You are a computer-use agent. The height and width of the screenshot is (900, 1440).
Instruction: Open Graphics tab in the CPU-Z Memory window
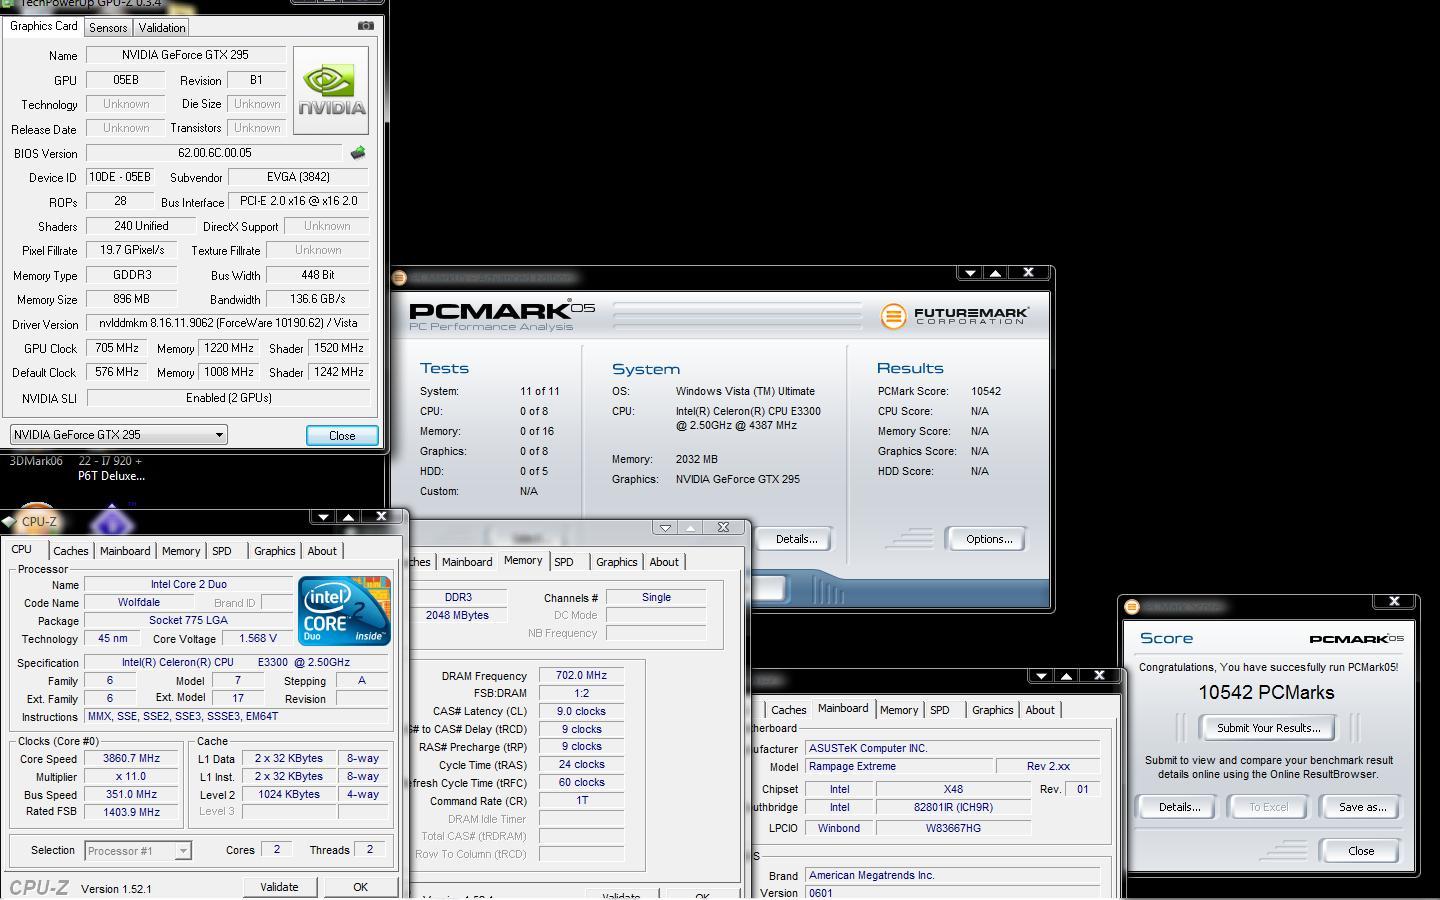click(x=617, y=562)
